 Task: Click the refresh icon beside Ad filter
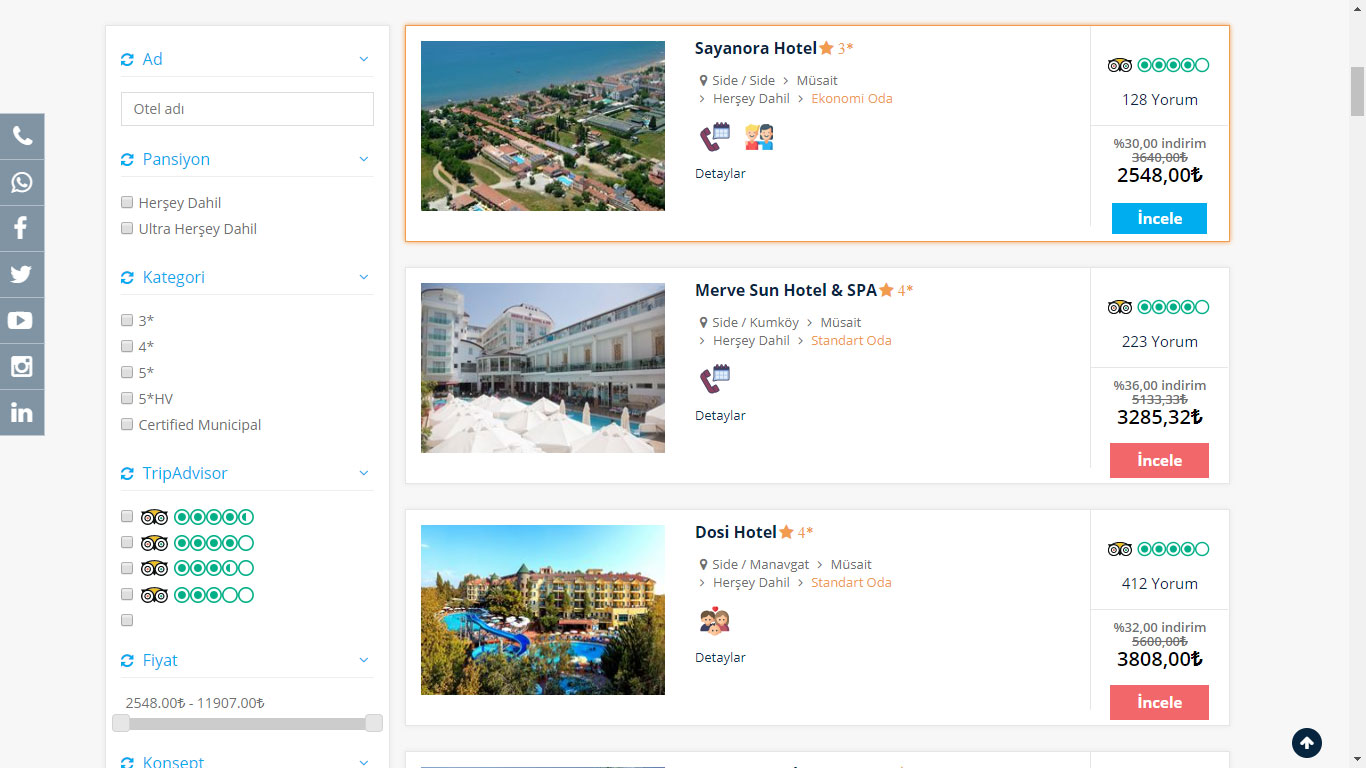[127, 60]
